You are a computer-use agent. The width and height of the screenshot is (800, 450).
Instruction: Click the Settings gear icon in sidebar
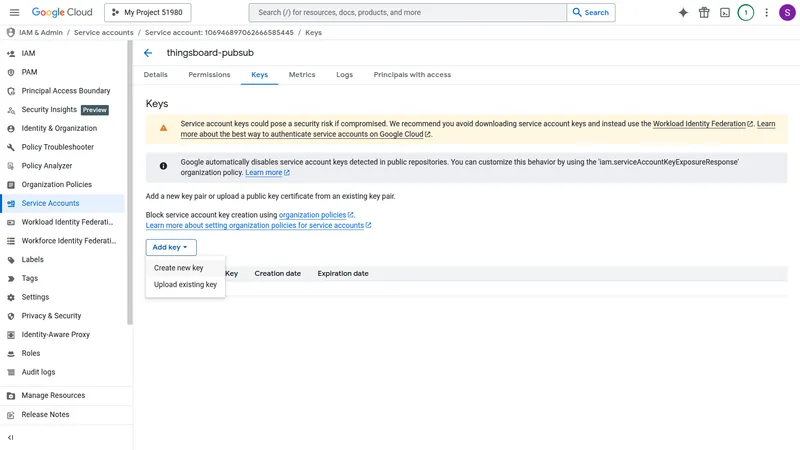click(11, 297)
